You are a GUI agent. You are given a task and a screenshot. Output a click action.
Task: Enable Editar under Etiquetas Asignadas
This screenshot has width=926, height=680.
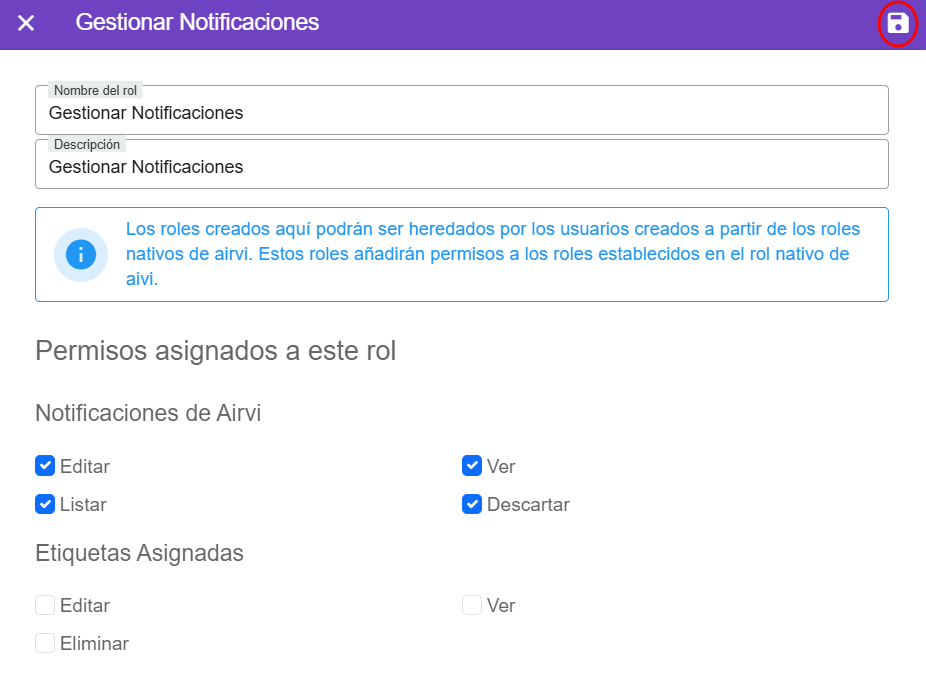click(x=45, y=605)
